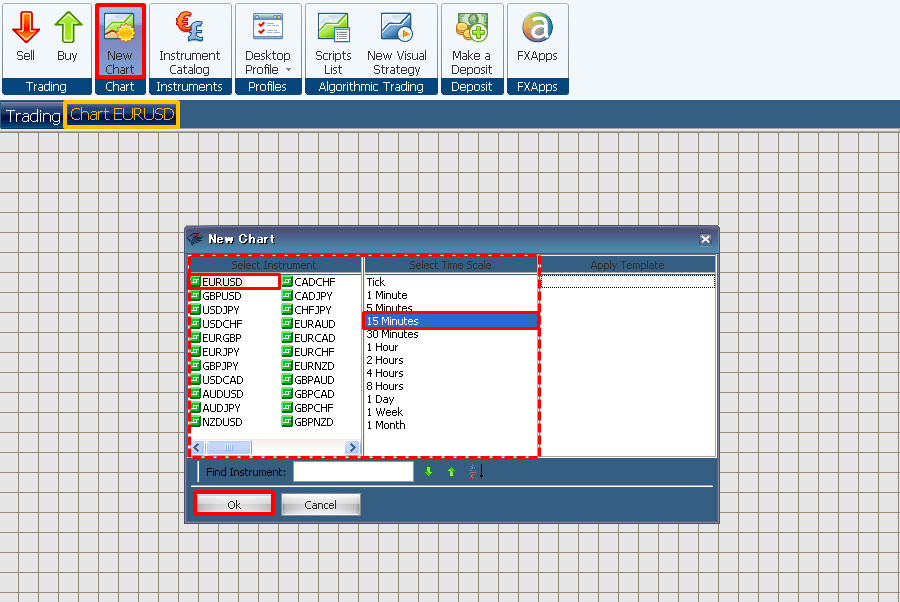This screenshot has width=900, height=602.
Task: Choose 1 Week time scale
Action: (x=451, y=412)
